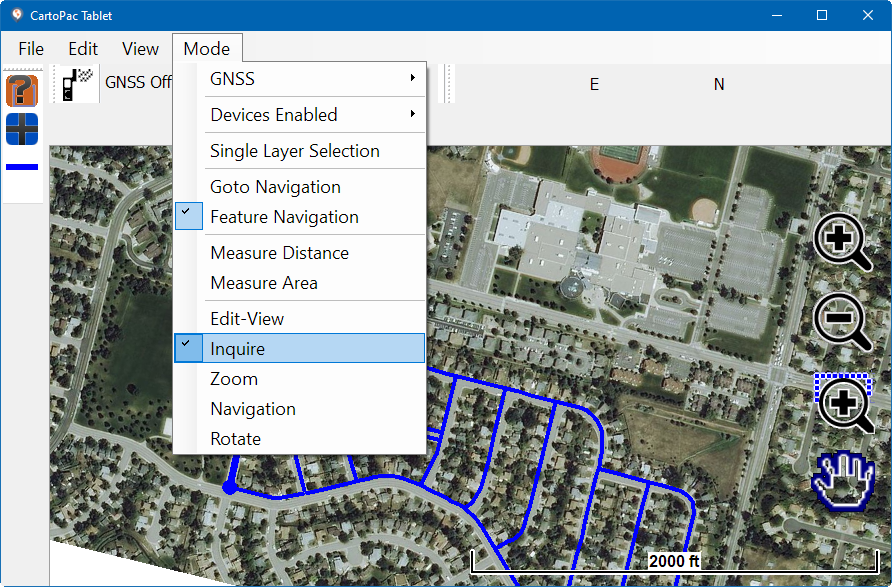
Task: Open the Edit menu
Action: tap(83, 49)
